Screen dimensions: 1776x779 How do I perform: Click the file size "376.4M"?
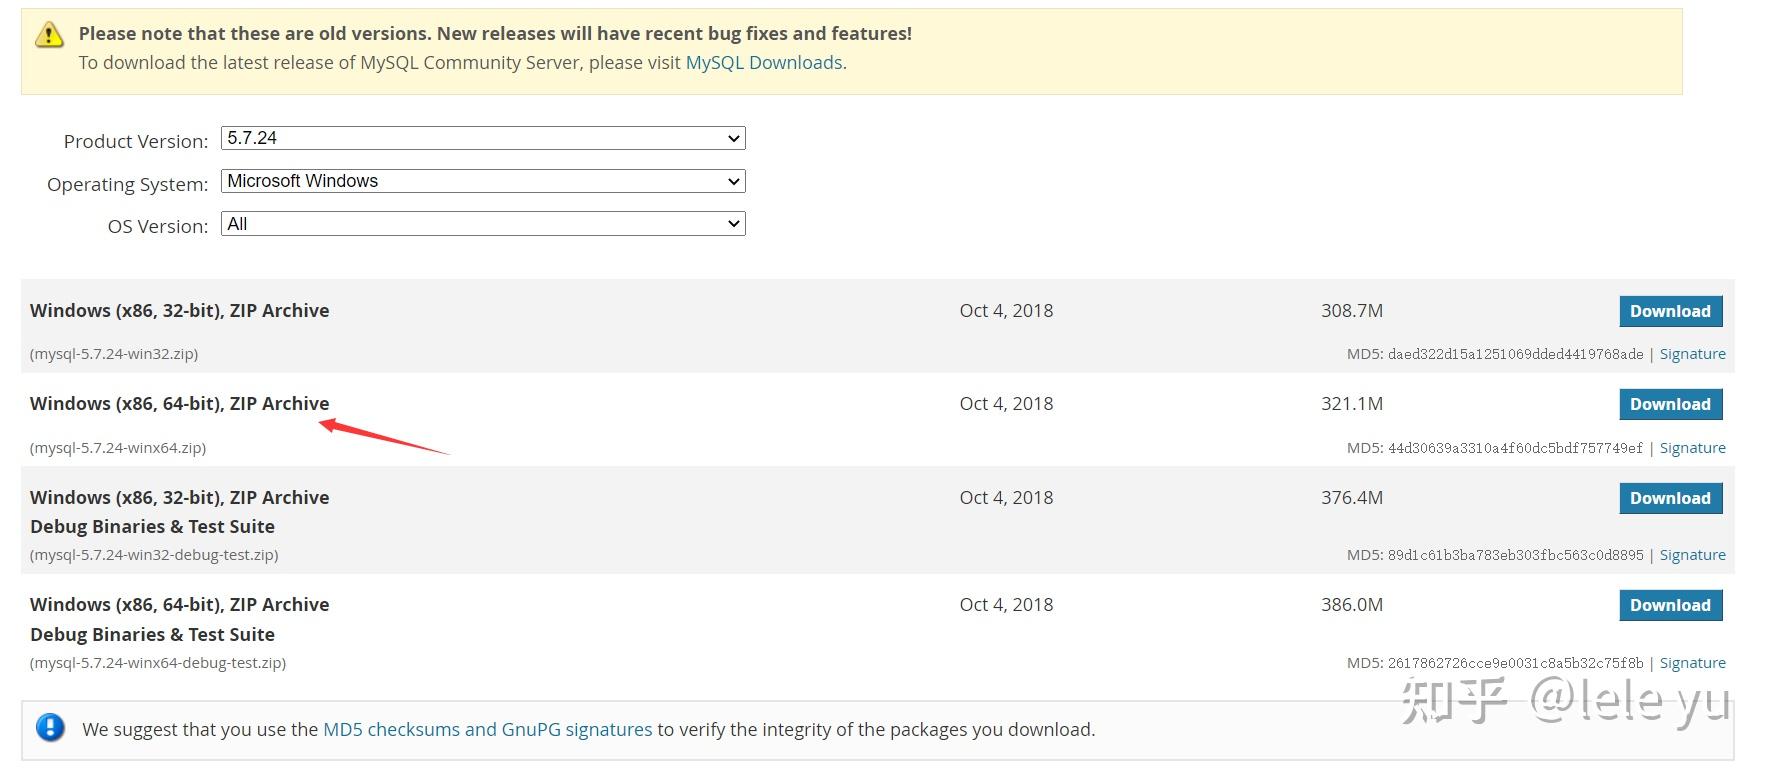(1352, 498)
